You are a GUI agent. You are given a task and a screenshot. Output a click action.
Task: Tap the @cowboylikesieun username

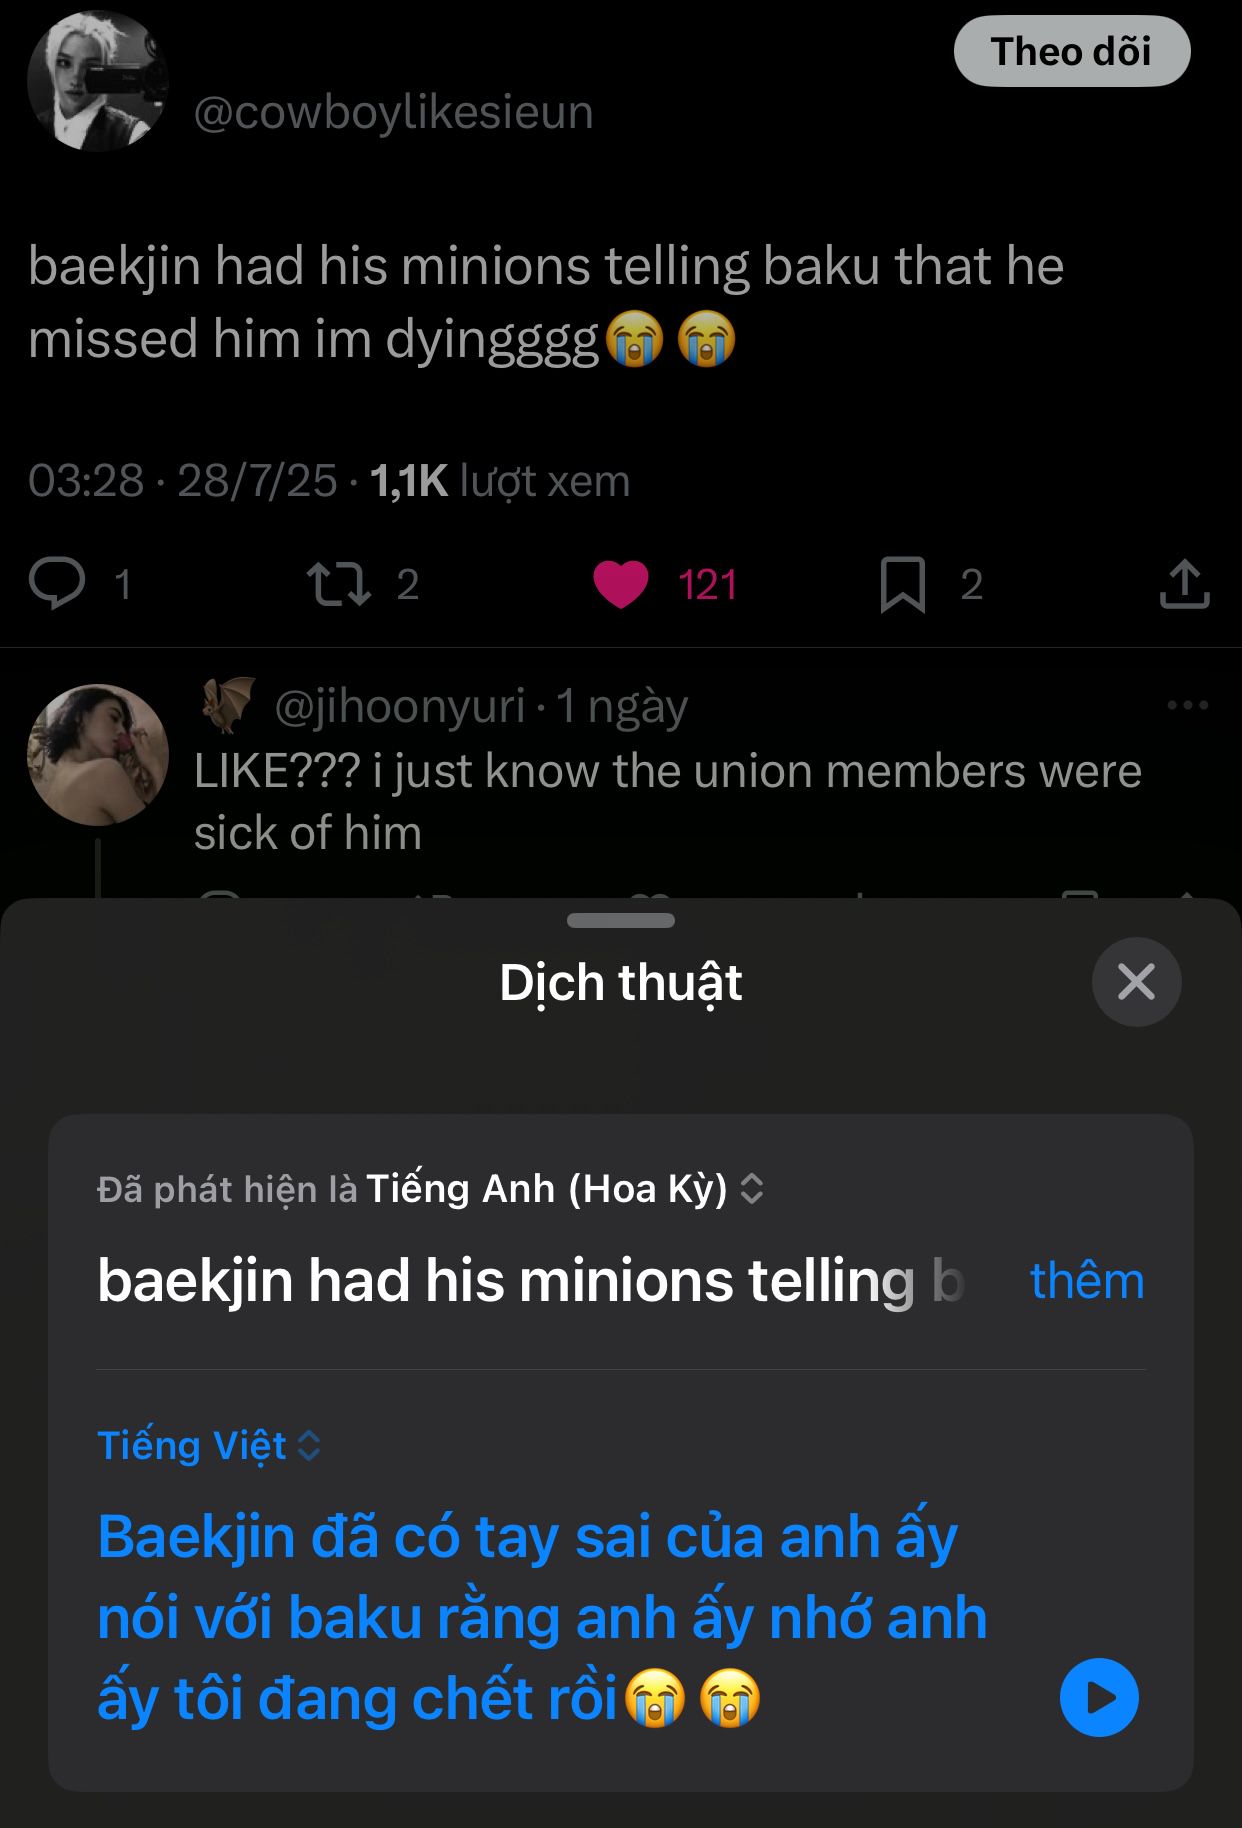393,112
